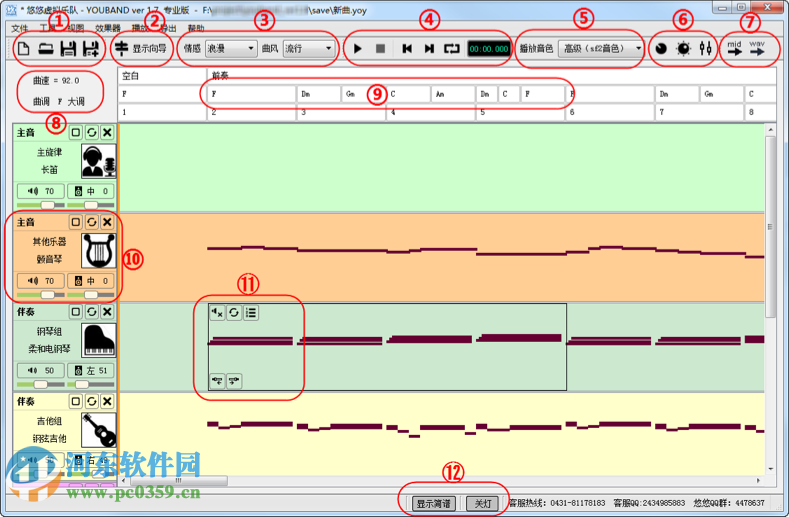
Task: Toggle the square button on the 长笛 track
Action: point(75,132)
